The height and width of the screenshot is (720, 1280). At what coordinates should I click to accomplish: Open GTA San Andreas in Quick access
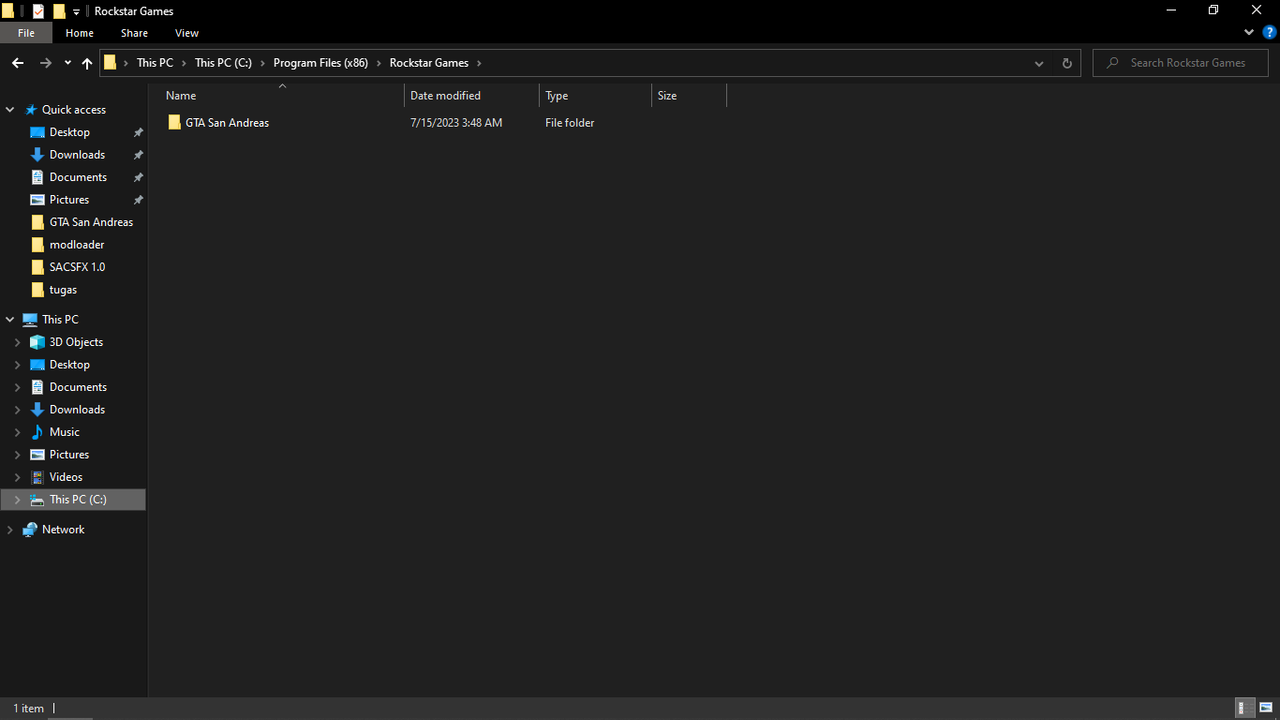click(x=91, y=222)
